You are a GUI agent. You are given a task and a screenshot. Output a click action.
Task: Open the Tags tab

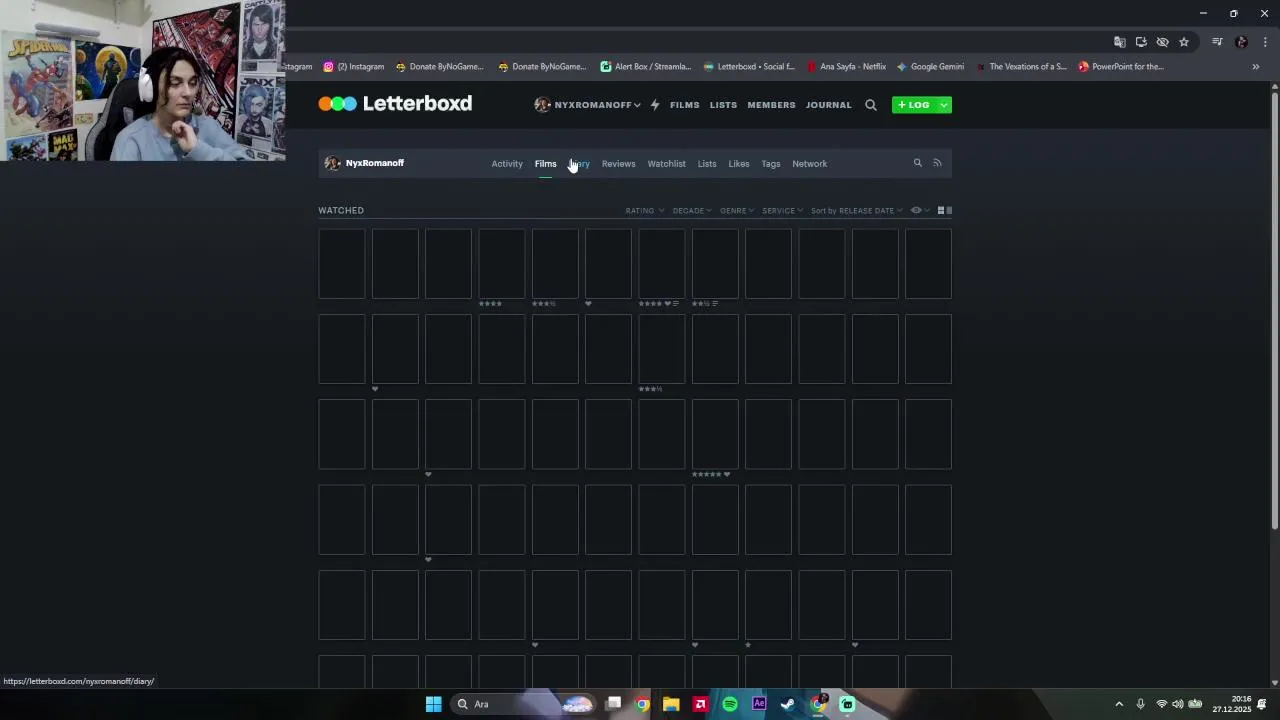[x=771, y=164]
